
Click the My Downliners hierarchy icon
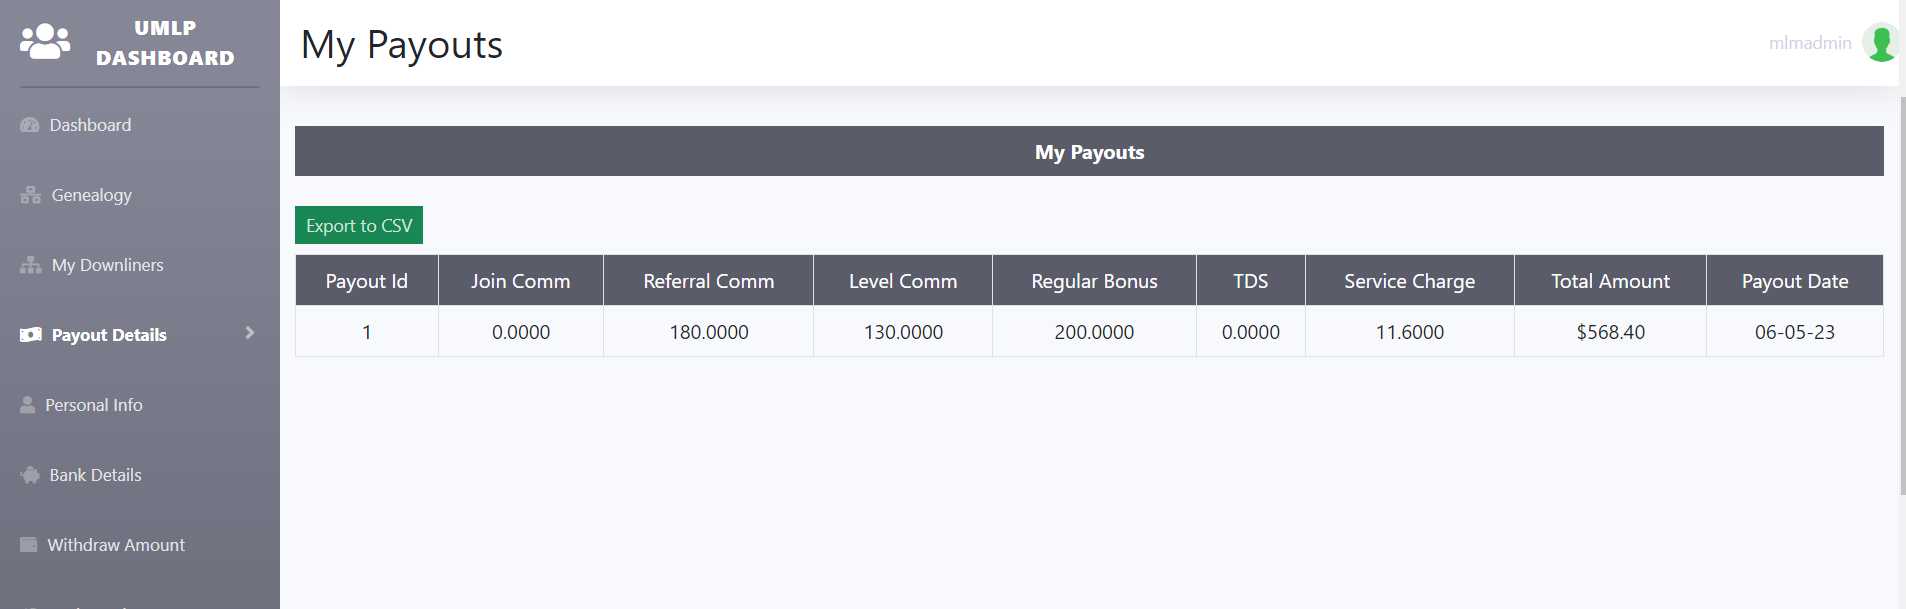(x=31, y=265)
